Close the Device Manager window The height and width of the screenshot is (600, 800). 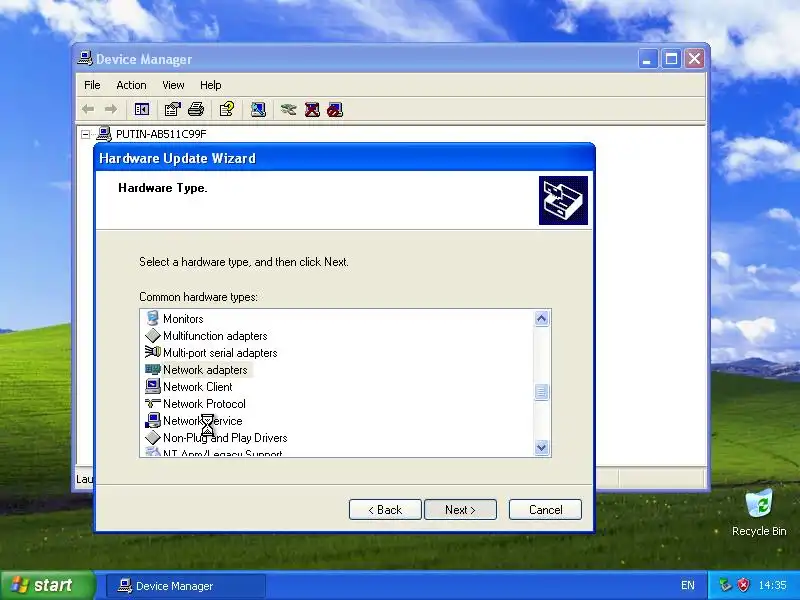694,59
